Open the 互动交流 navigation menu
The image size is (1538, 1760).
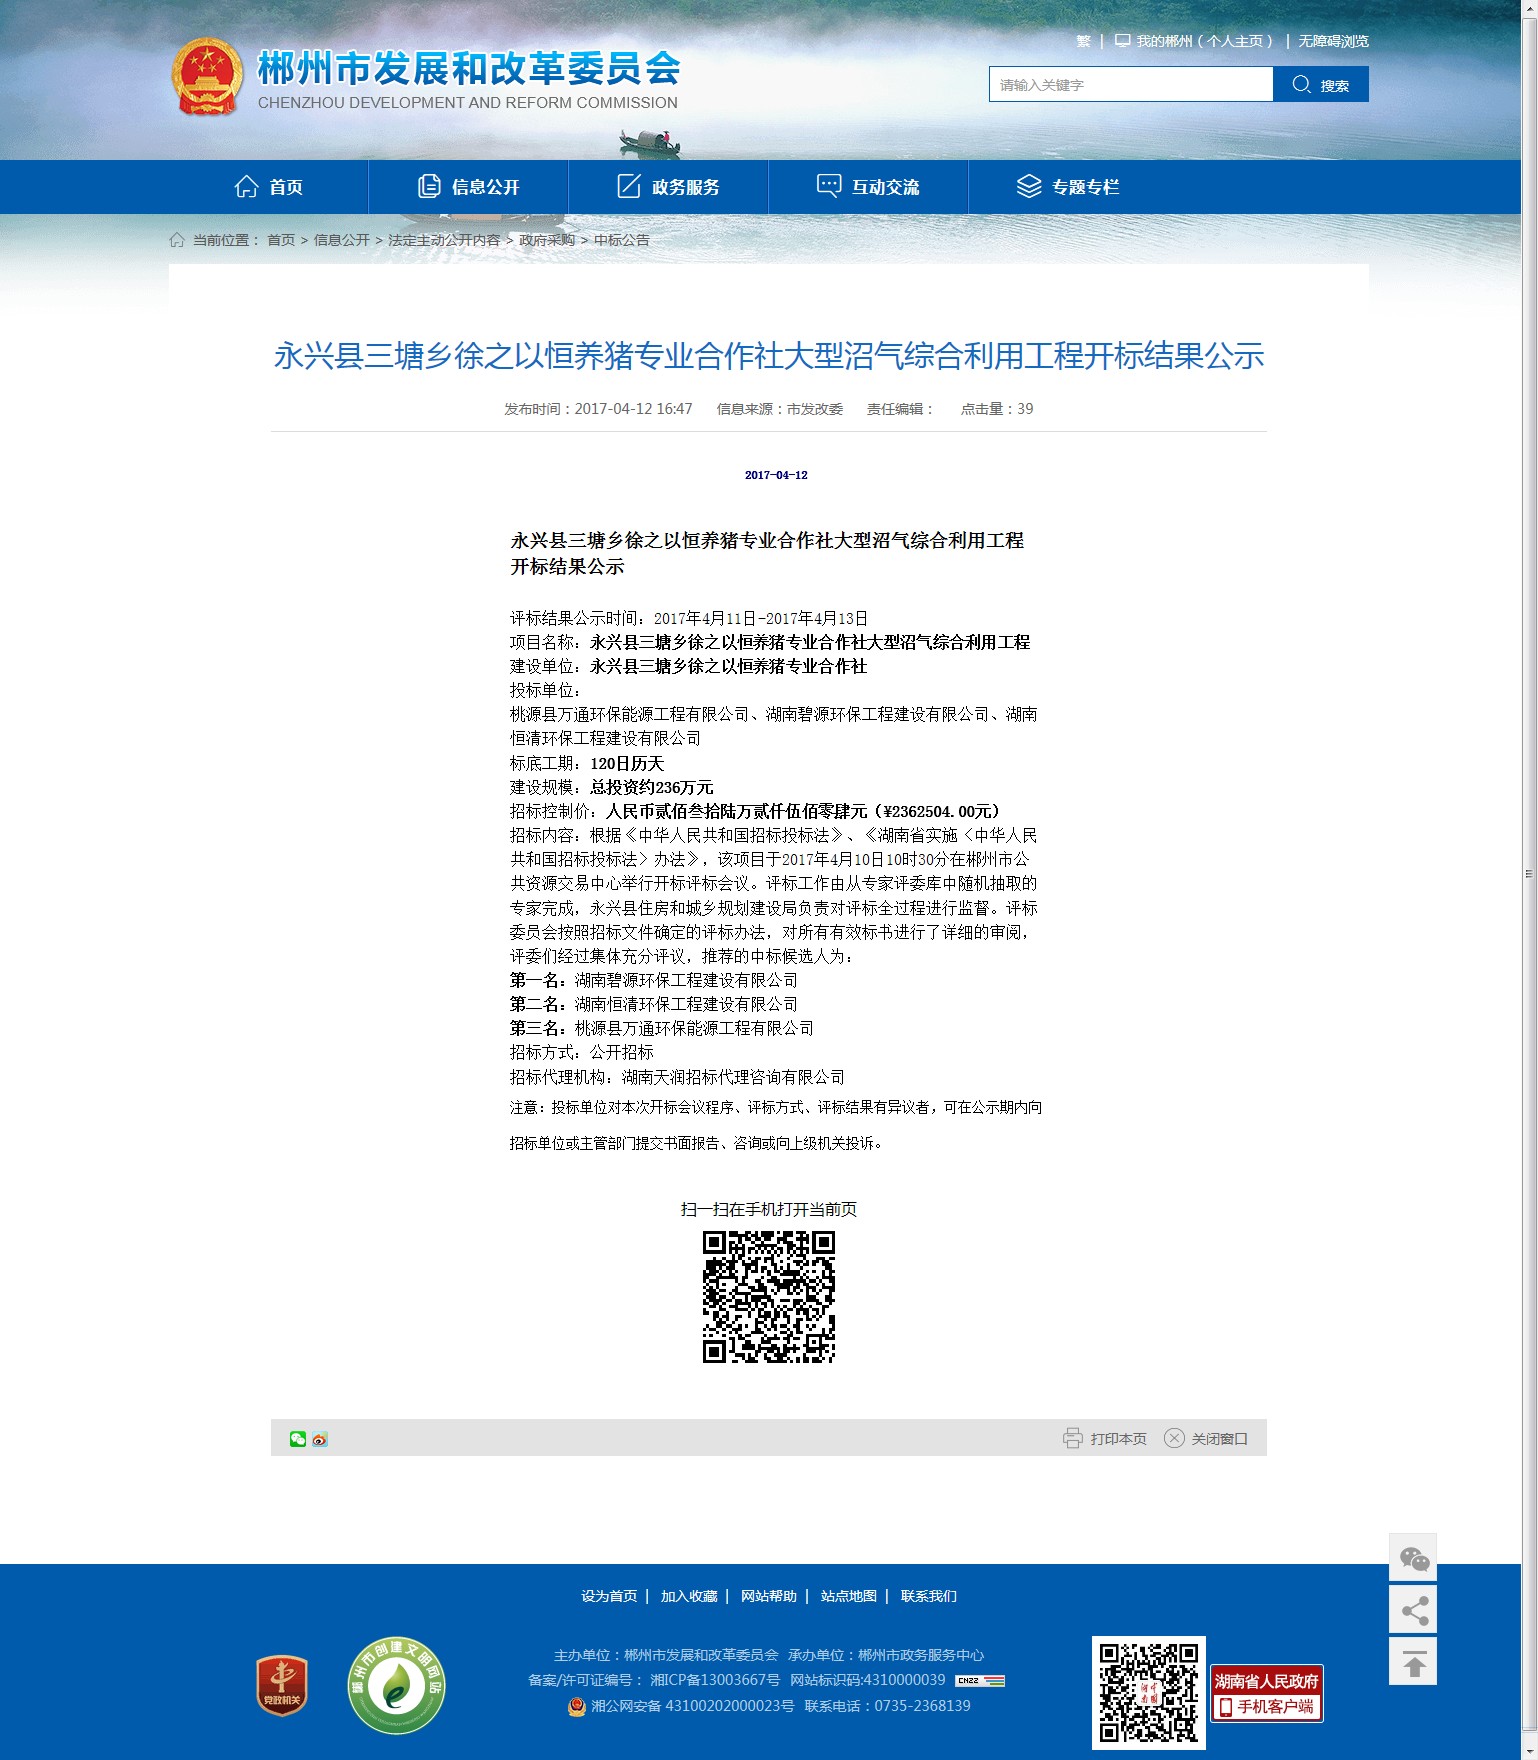click(869, 187)
